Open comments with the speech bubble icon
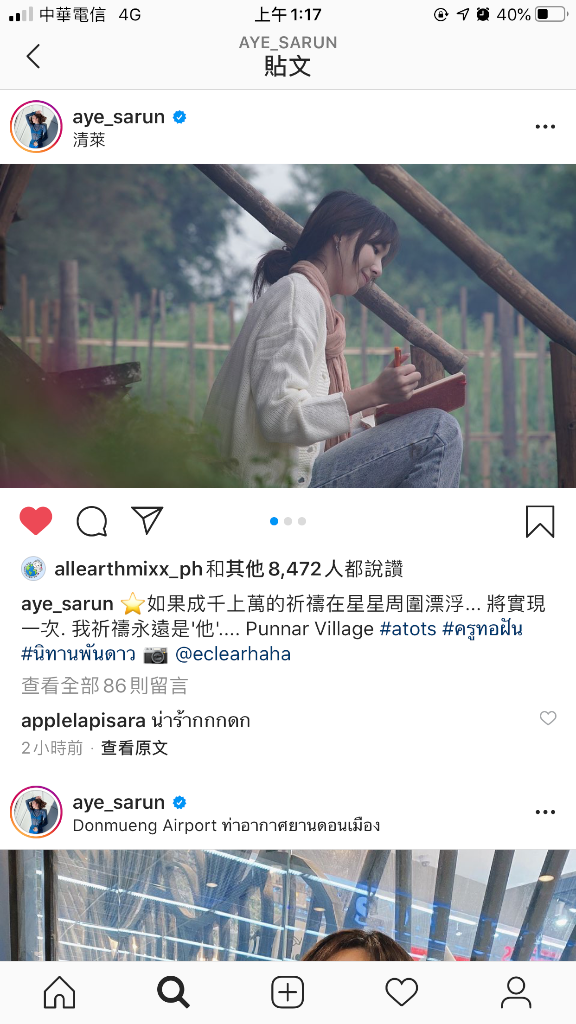 point(92,521)
